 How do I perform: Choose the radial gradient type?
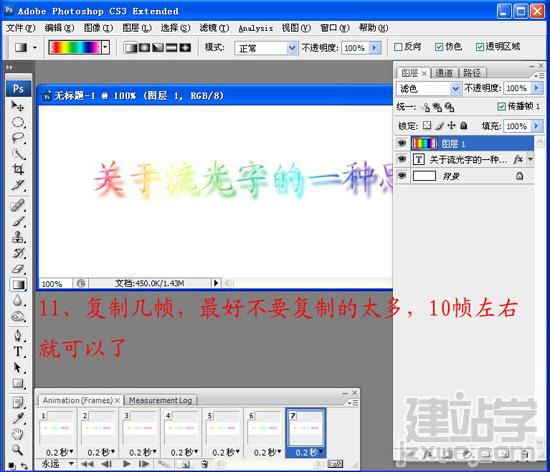tap(144, 48)
